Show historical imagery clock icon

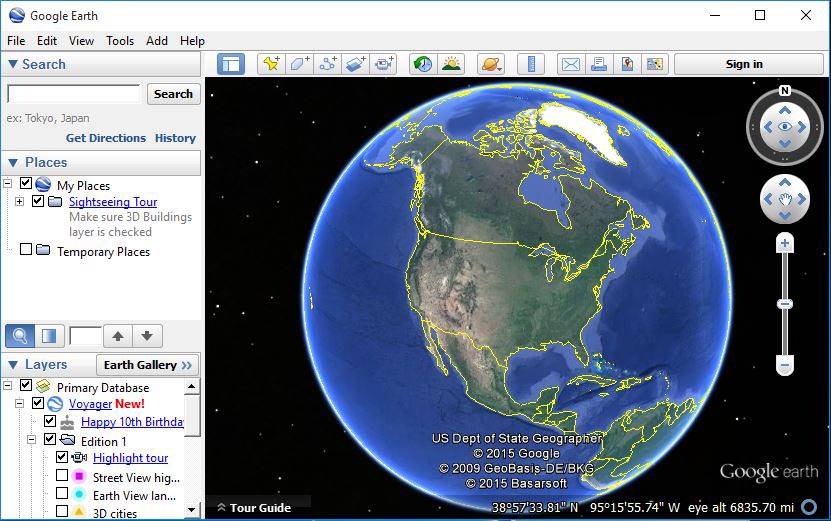click(x=423, y=64)
